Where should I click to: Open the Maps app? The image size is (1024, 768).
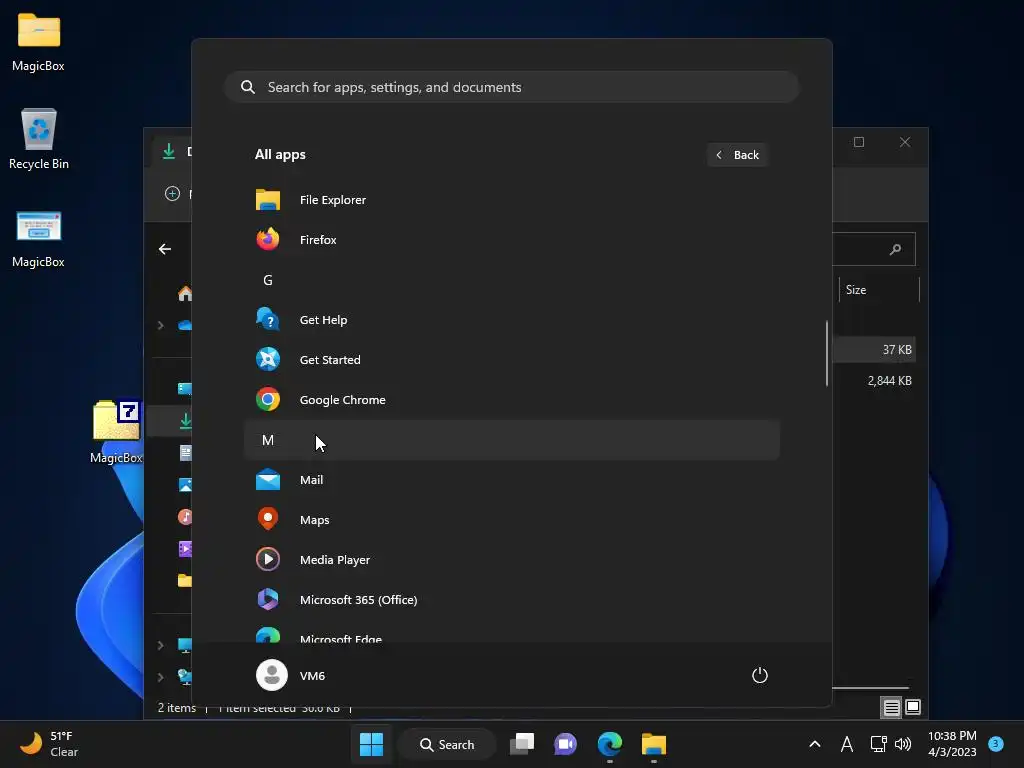tap(511, 520)
